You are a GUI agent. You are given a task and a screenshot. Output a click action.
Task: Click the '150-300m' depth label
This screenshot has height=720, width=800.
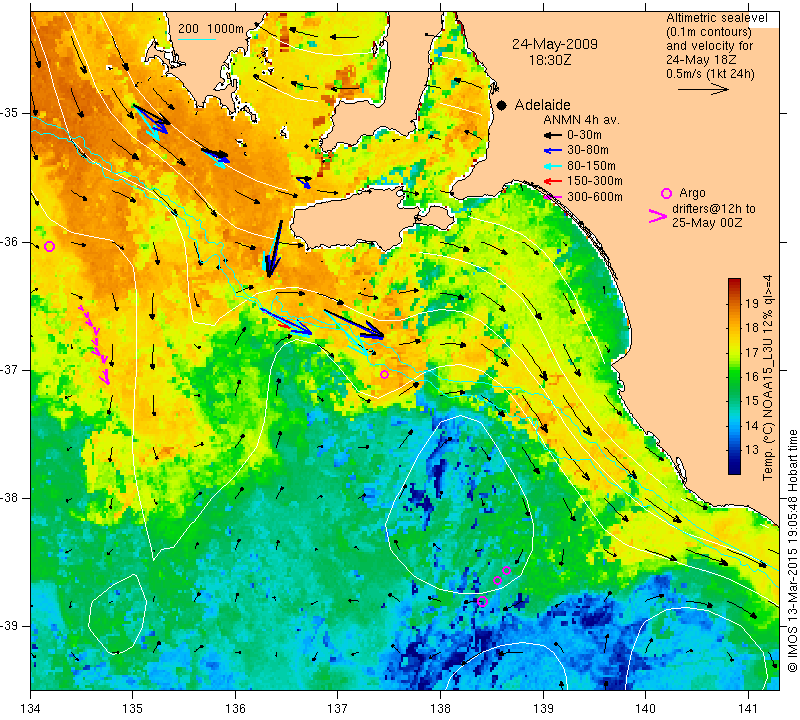(x=594, y=181)
